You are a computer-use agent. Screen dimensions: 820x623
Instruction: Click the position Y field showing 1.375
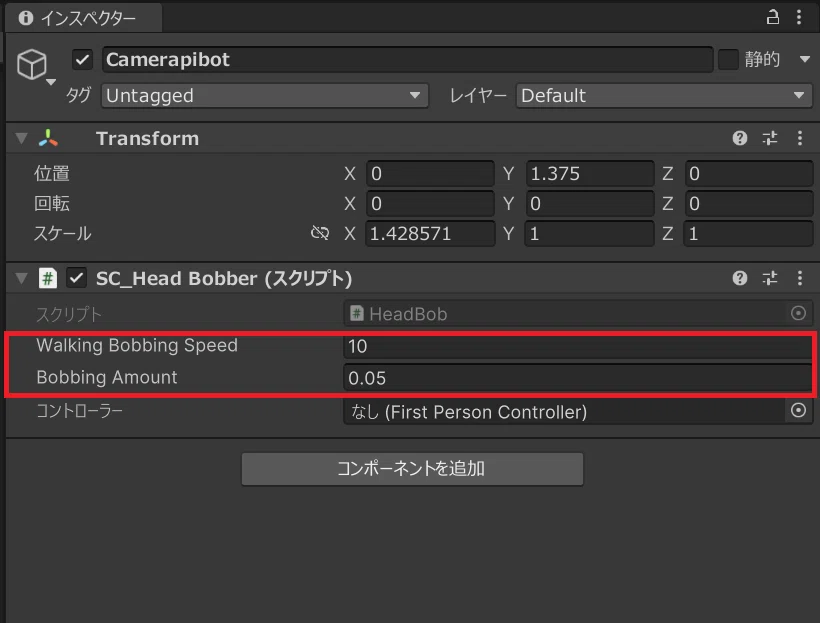[x=590, y=174]
